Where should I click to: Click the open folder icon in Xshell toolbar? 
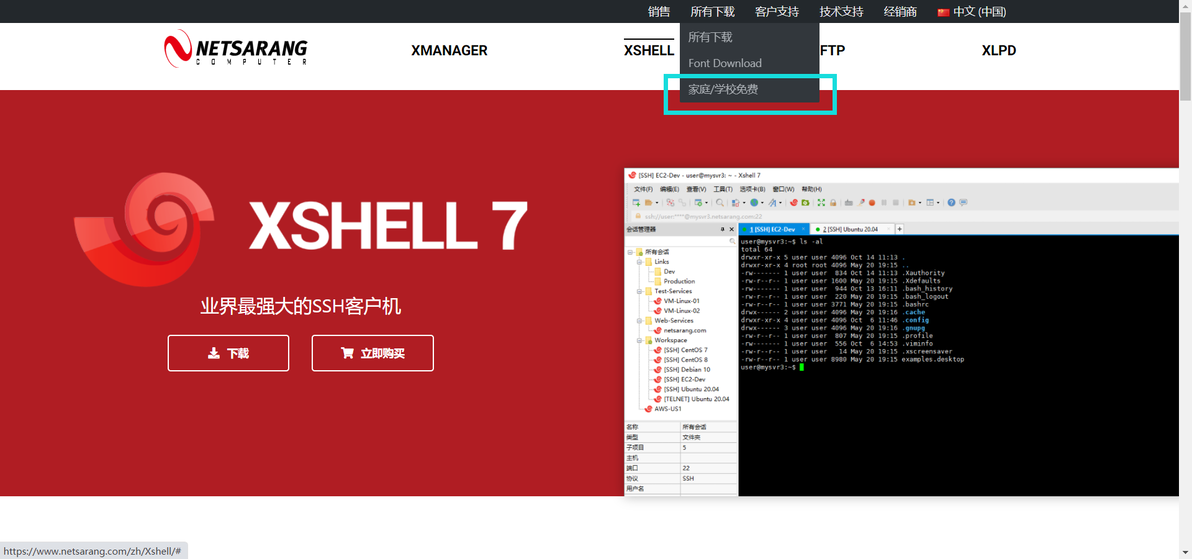coord(648,202)
